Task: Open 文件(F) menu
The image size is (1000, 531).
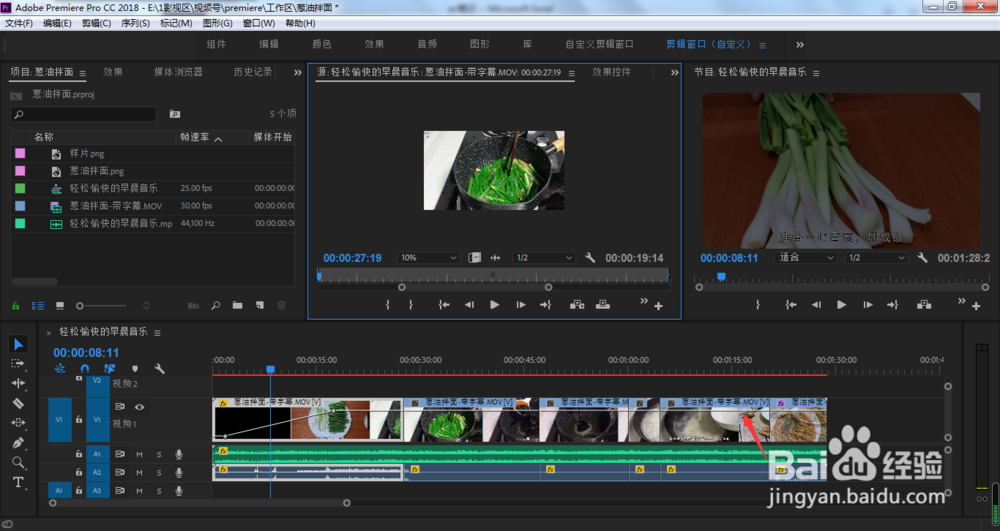Action: click(19, 23)
